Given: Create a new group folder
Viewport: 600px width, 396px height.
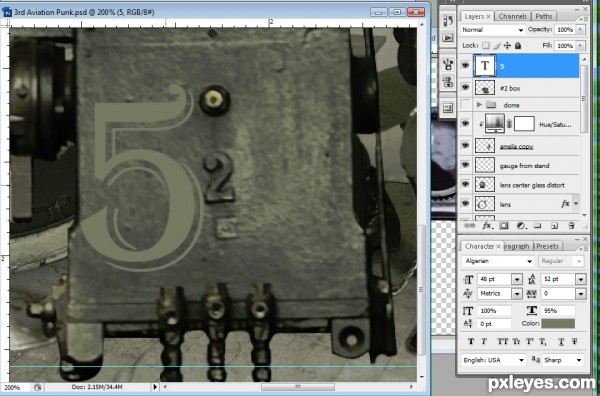Looking at the screenshot, I should pyautogui.click(x=537, y=226).
